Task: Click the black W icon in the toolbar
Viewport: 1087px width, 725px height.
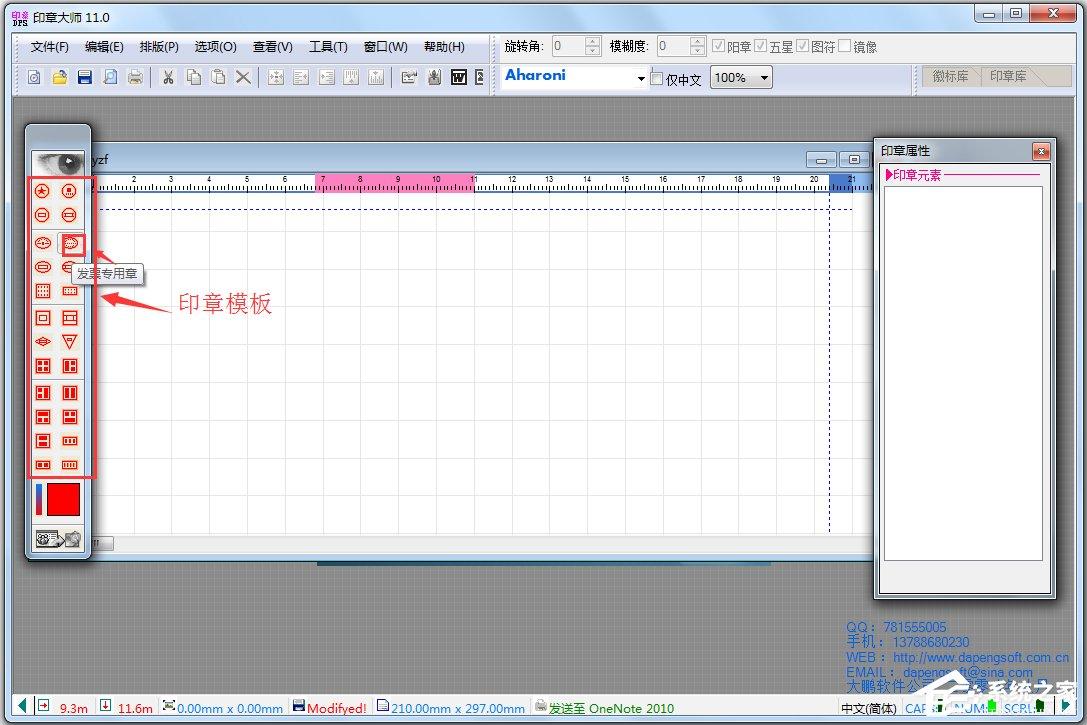Action: click(459, 77)
